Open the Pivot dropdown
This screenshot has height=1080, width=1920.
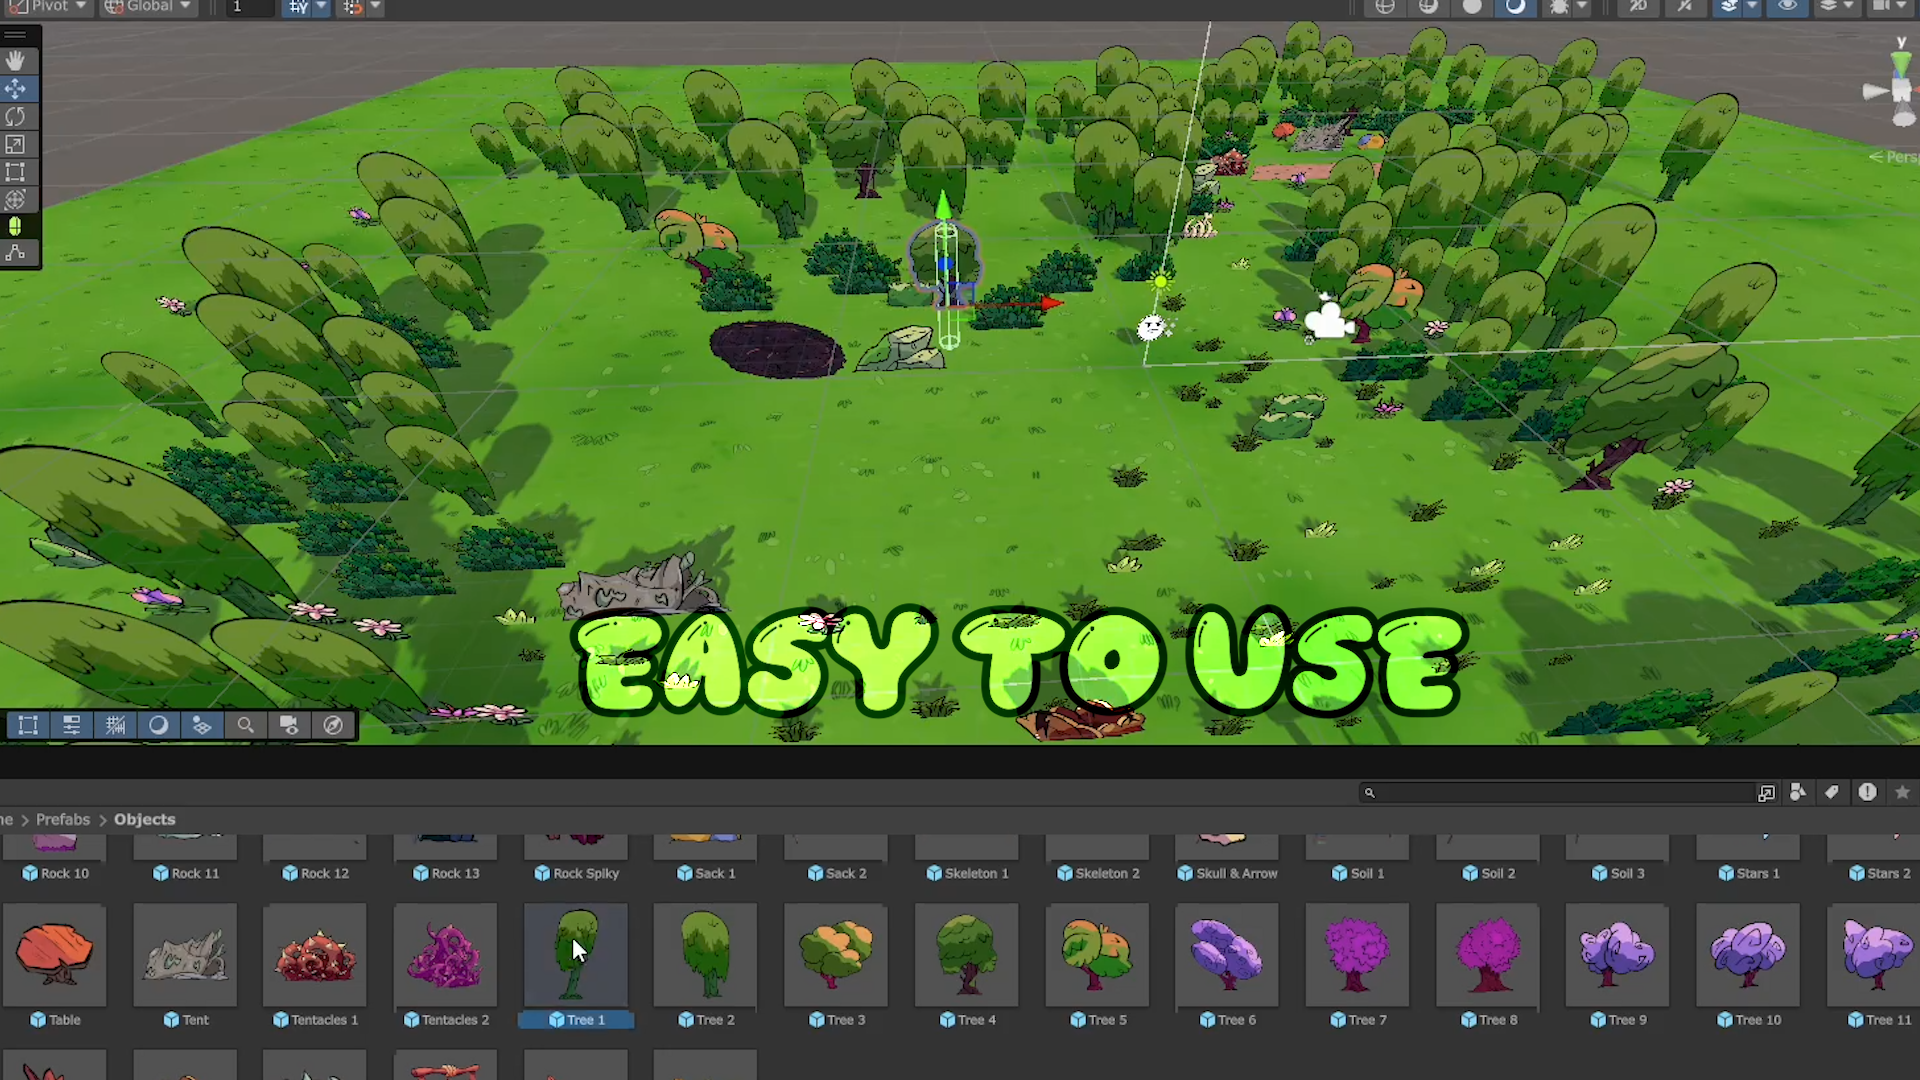pos(49,7)
